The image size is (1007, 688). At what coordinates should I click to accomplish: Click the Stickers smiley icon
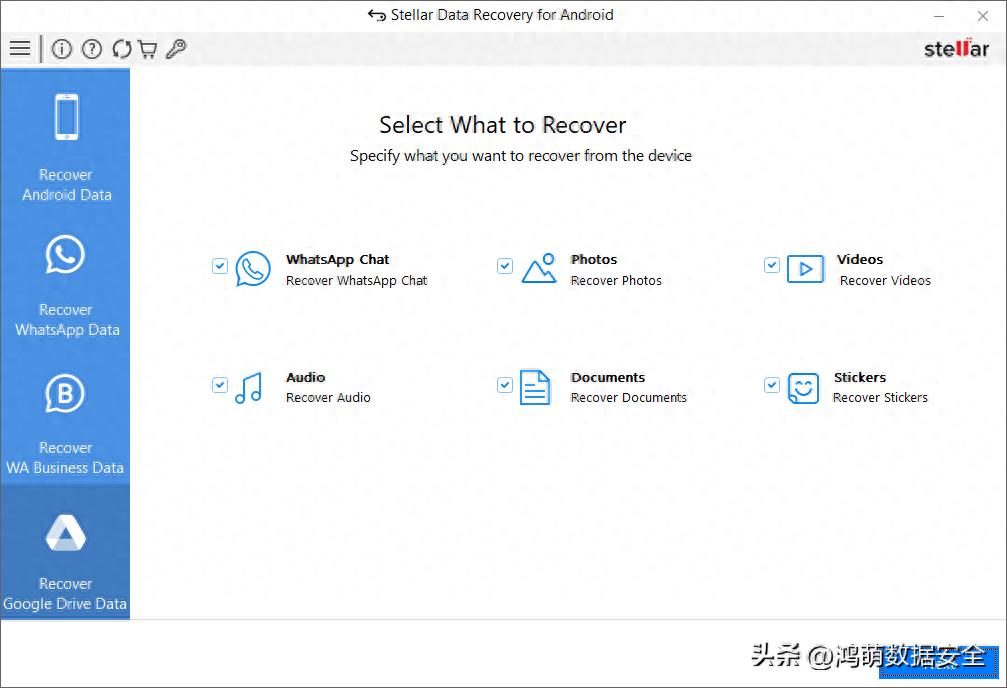(x=803, y=388)
